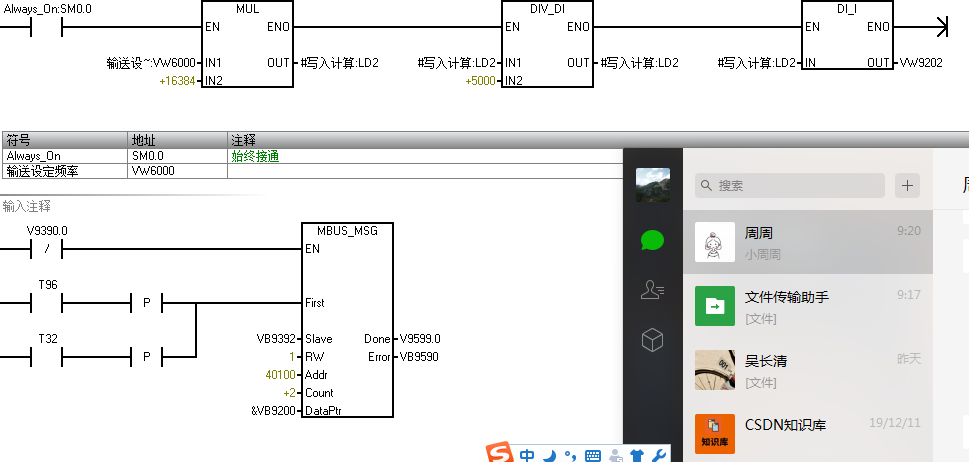The height and width of the screenshot is (462, 969).
Task: Open the Sogou soft keyboard icon
Action: 592,456
